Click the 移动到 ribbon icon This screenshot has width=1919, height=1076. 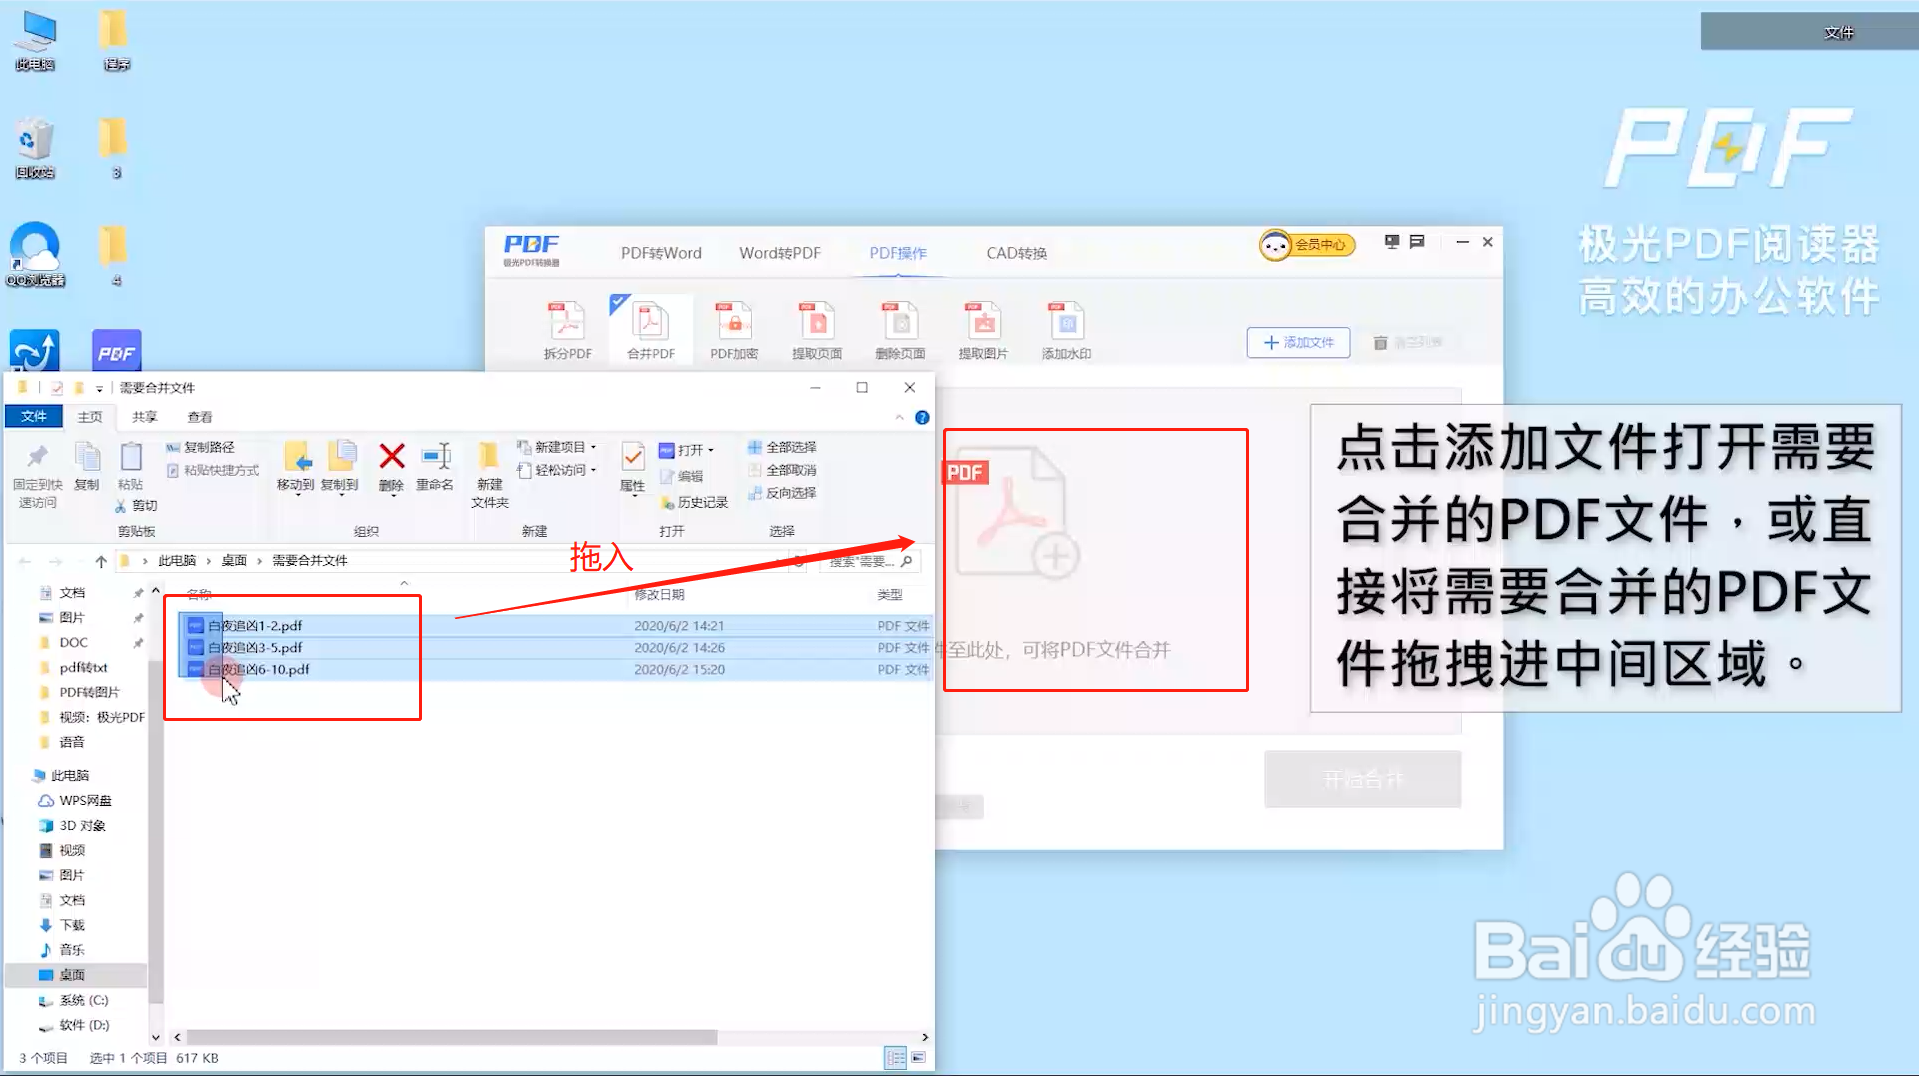296,467
